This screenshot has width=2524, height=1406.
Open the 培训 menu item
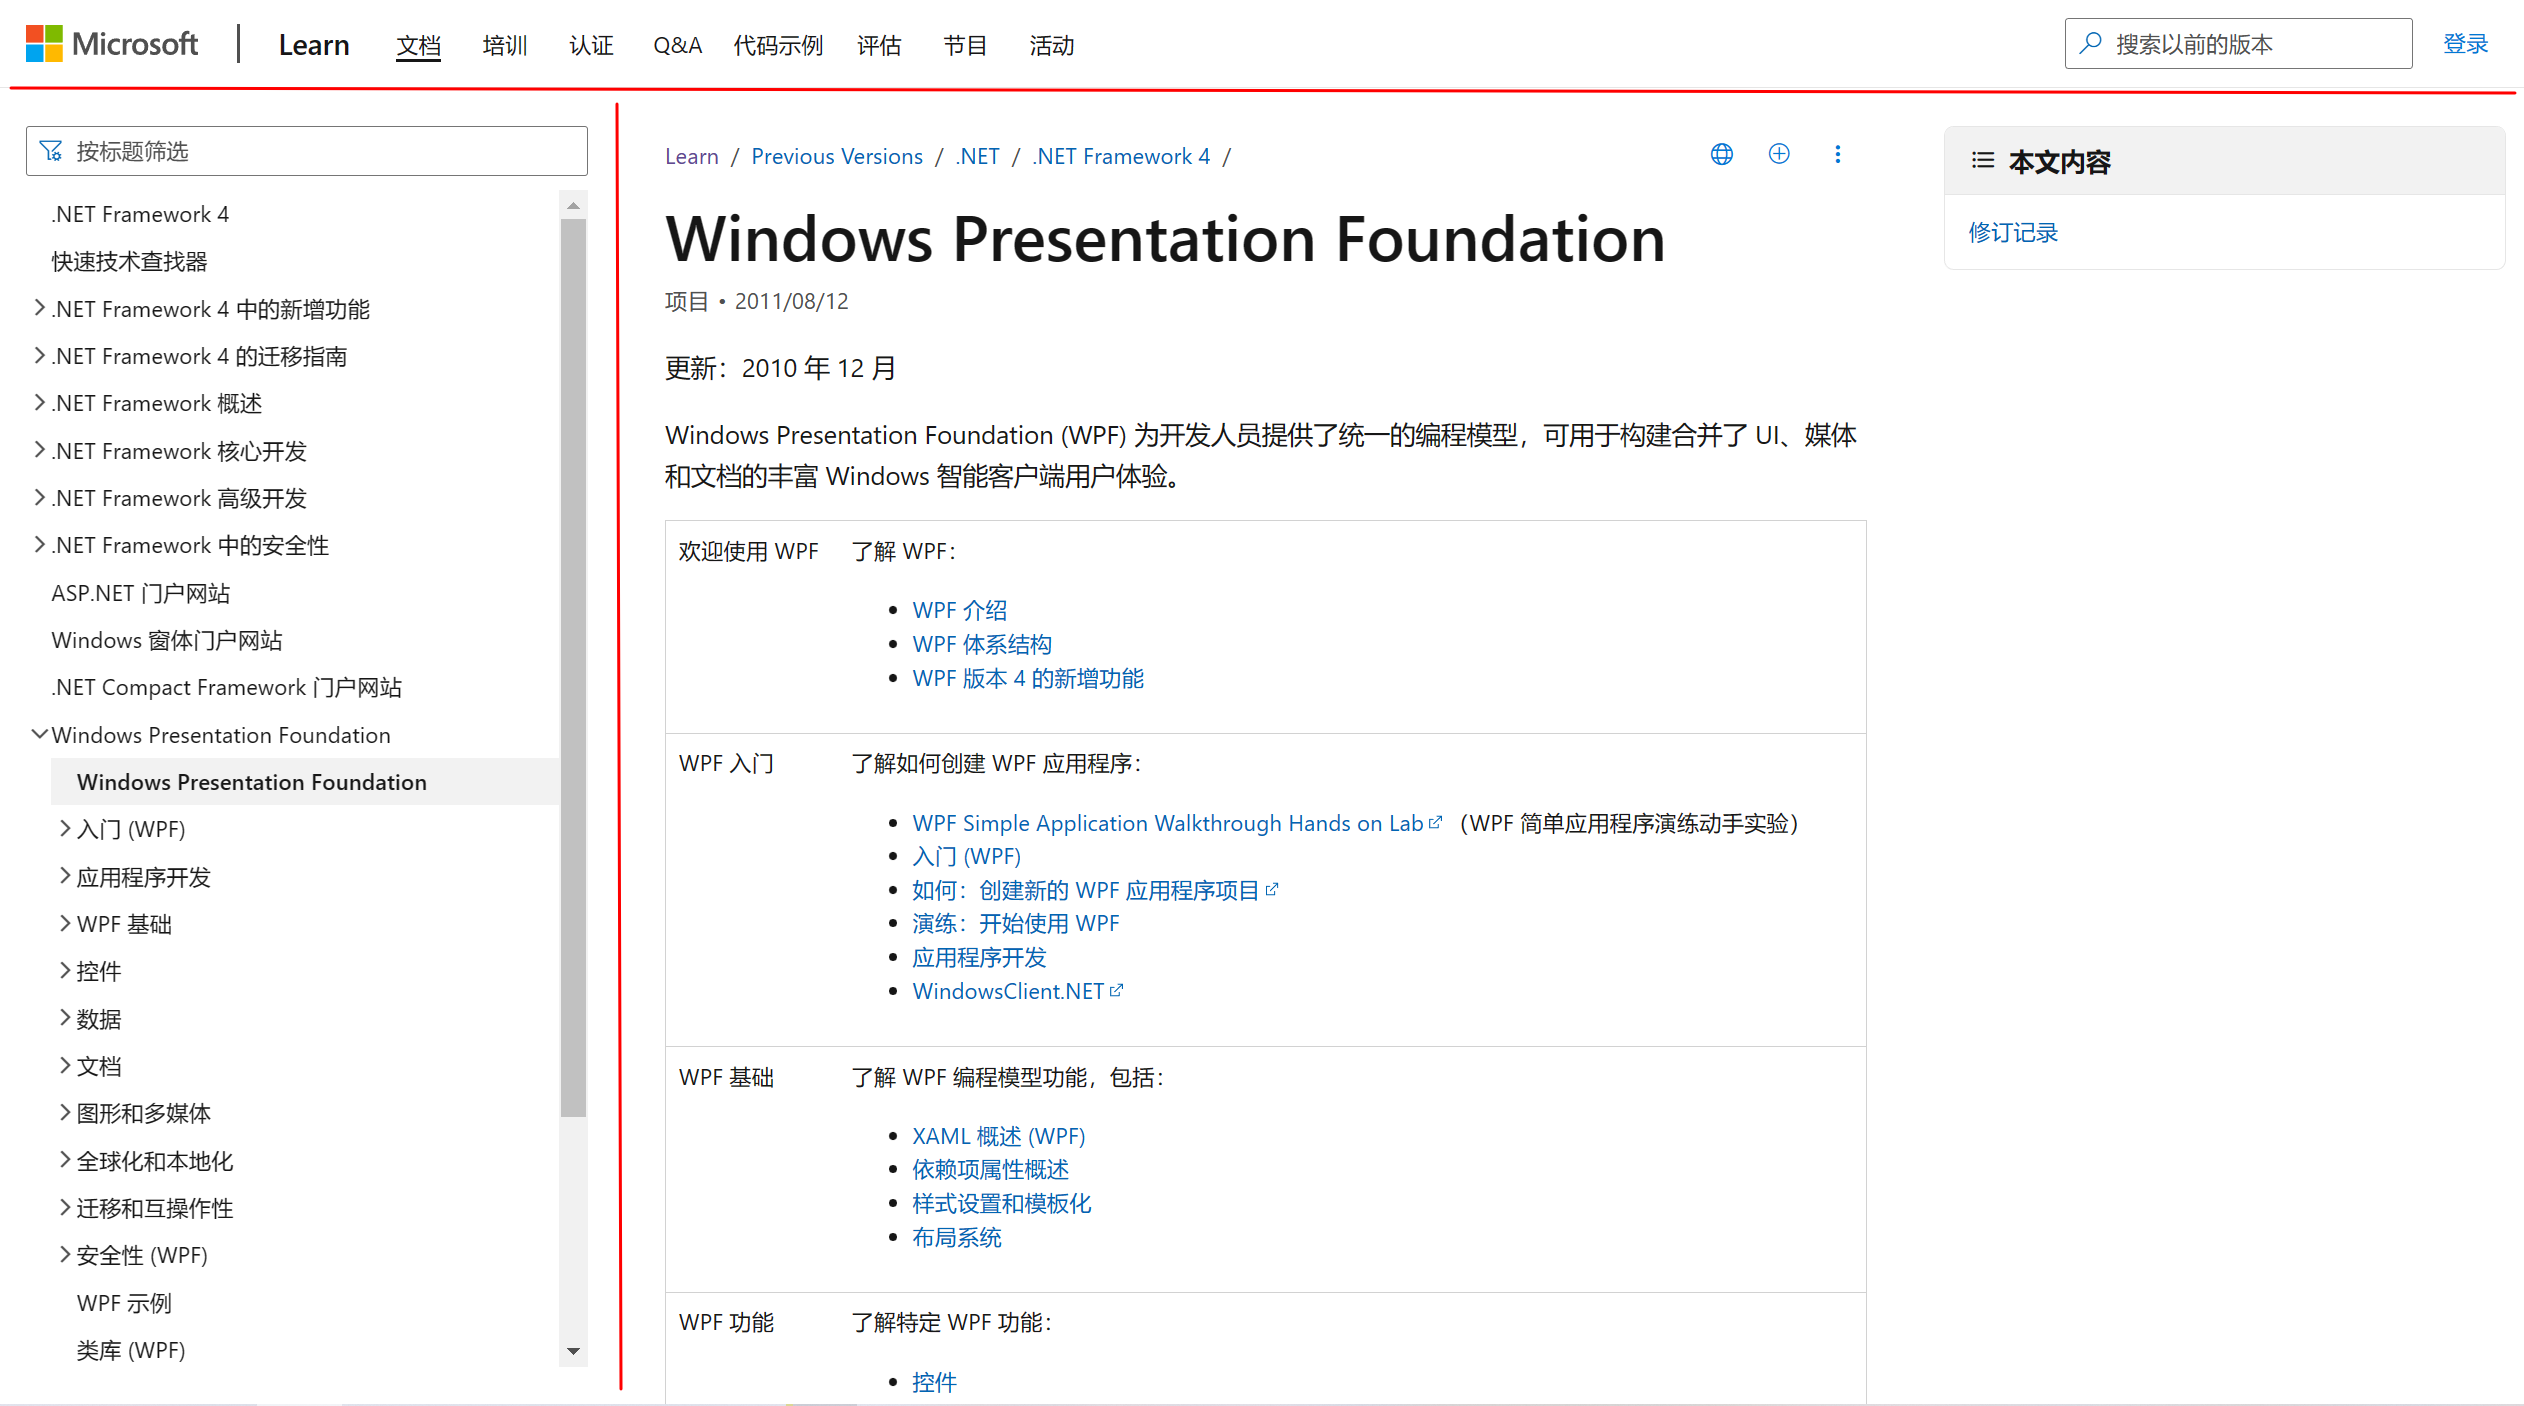(504, 45)
